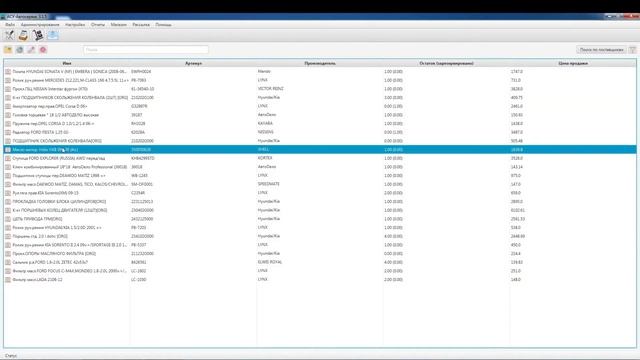
Task: Open the Помощь menu
Action: (x=163, y=24)
